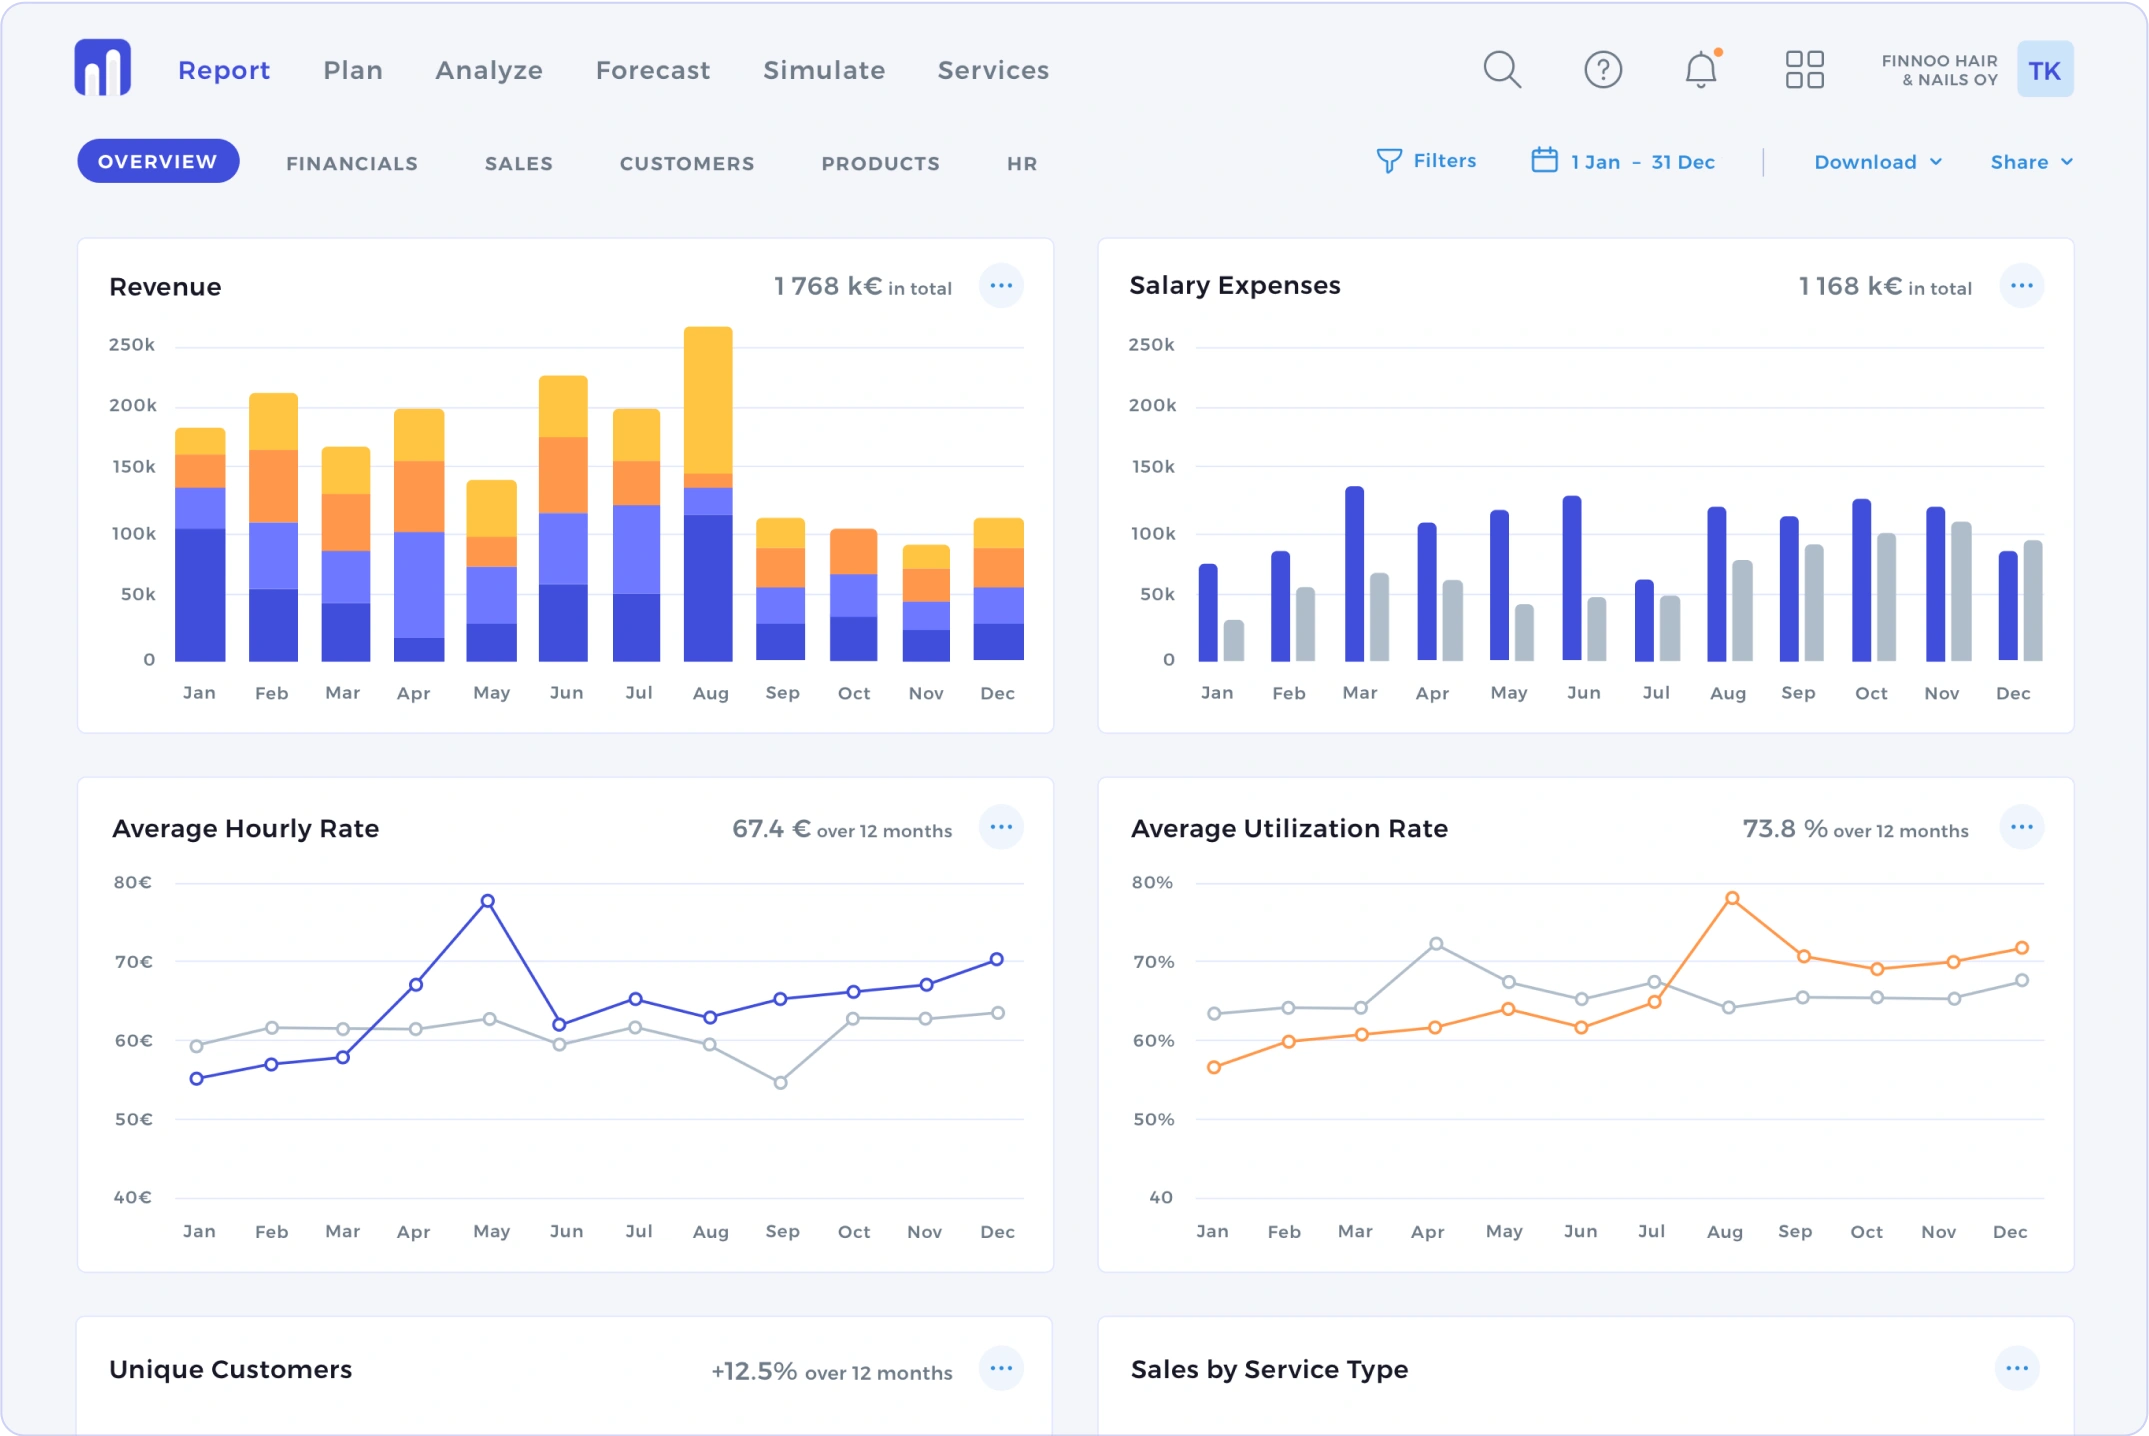
Task: Open the Simulate menu item
Action: [824, 70]
